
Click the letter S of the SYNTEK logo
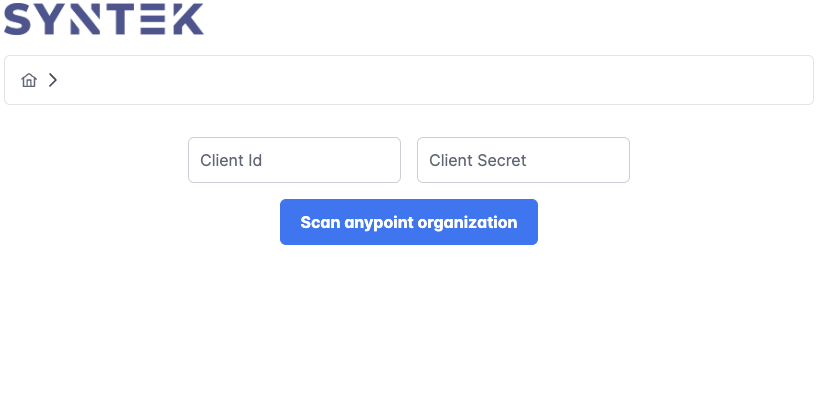pos(18,19)
